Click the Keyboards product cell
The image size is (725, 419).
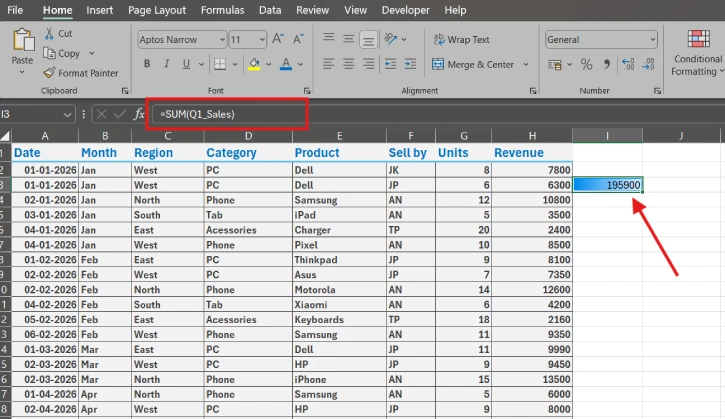339,320
